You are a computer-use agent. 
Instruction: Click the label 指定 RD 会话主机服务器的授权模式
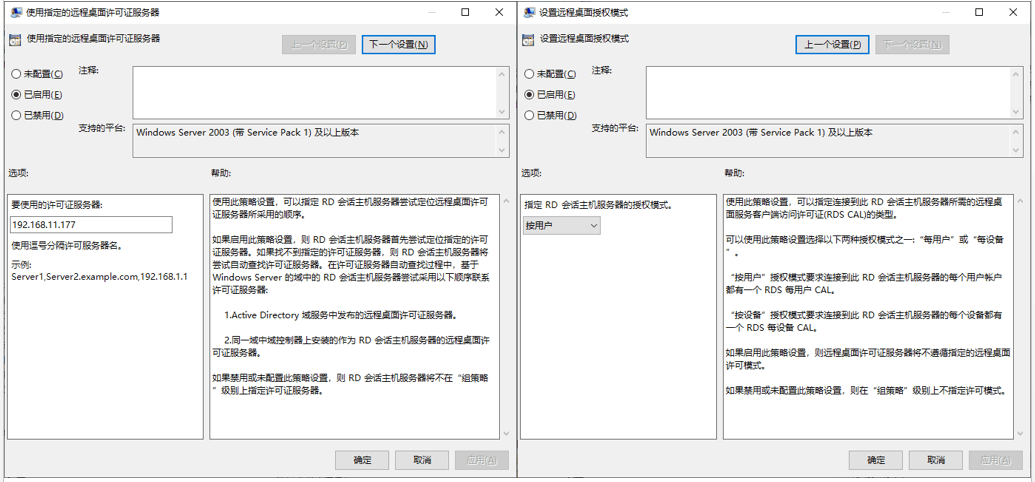pos(598,205)
